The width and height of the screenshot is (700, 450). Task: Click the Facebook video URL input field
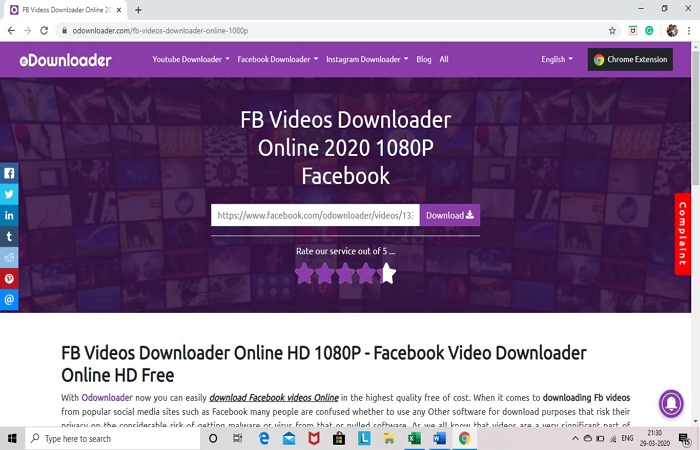[x=315, y=215]
